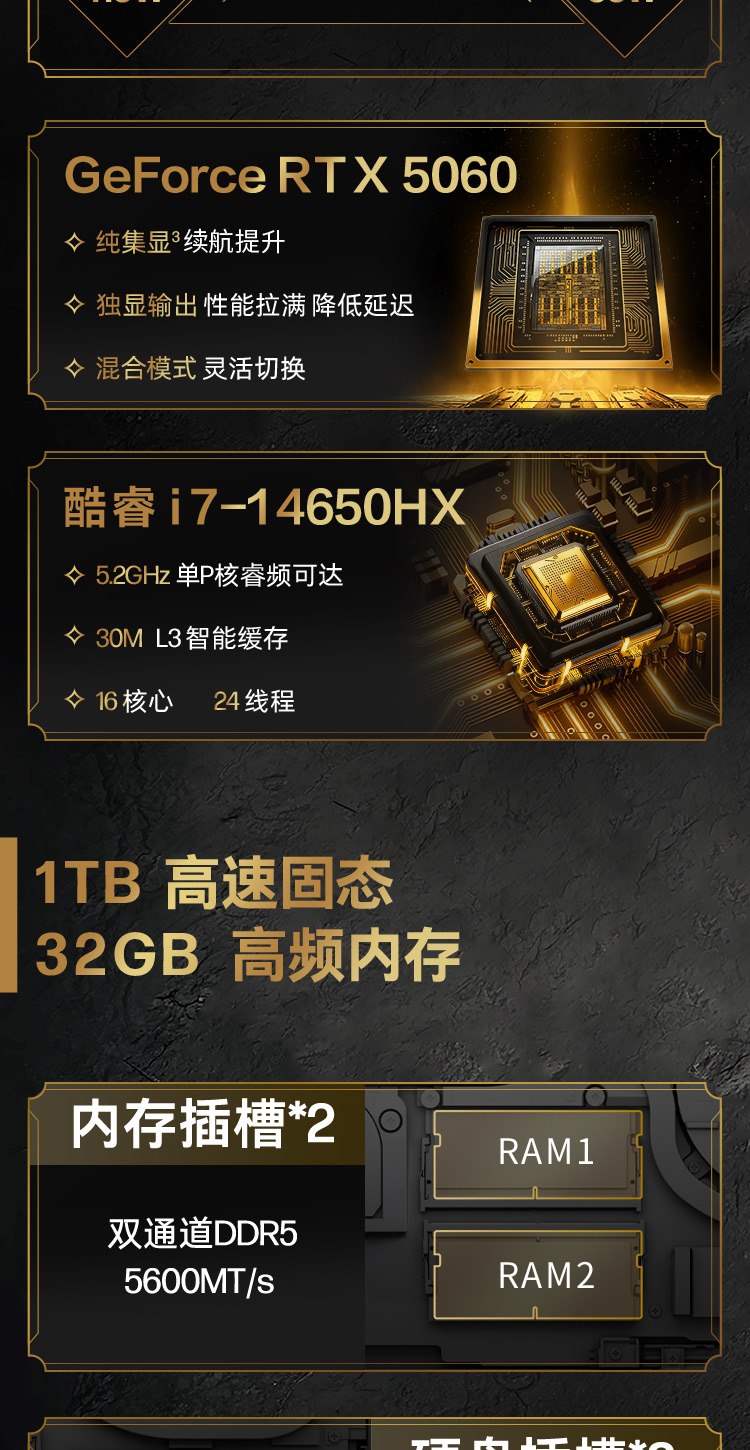Click the 1TB 高速固态 headline
This screenshot has width=750, height=1450.
click(x=214, y=884)
